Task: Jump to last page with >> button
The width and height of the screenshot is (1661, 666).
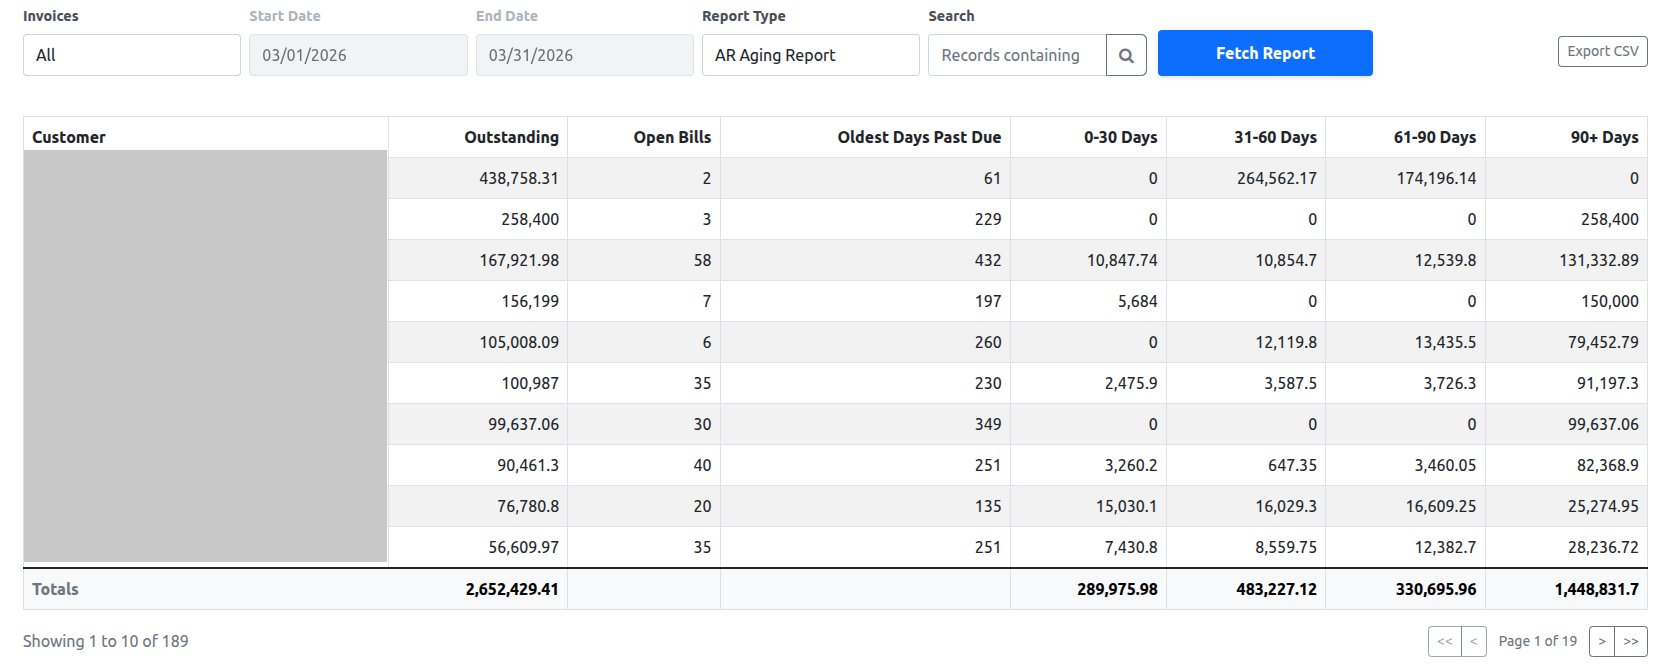Action: pyautogui.click(x=1631, y=641)
